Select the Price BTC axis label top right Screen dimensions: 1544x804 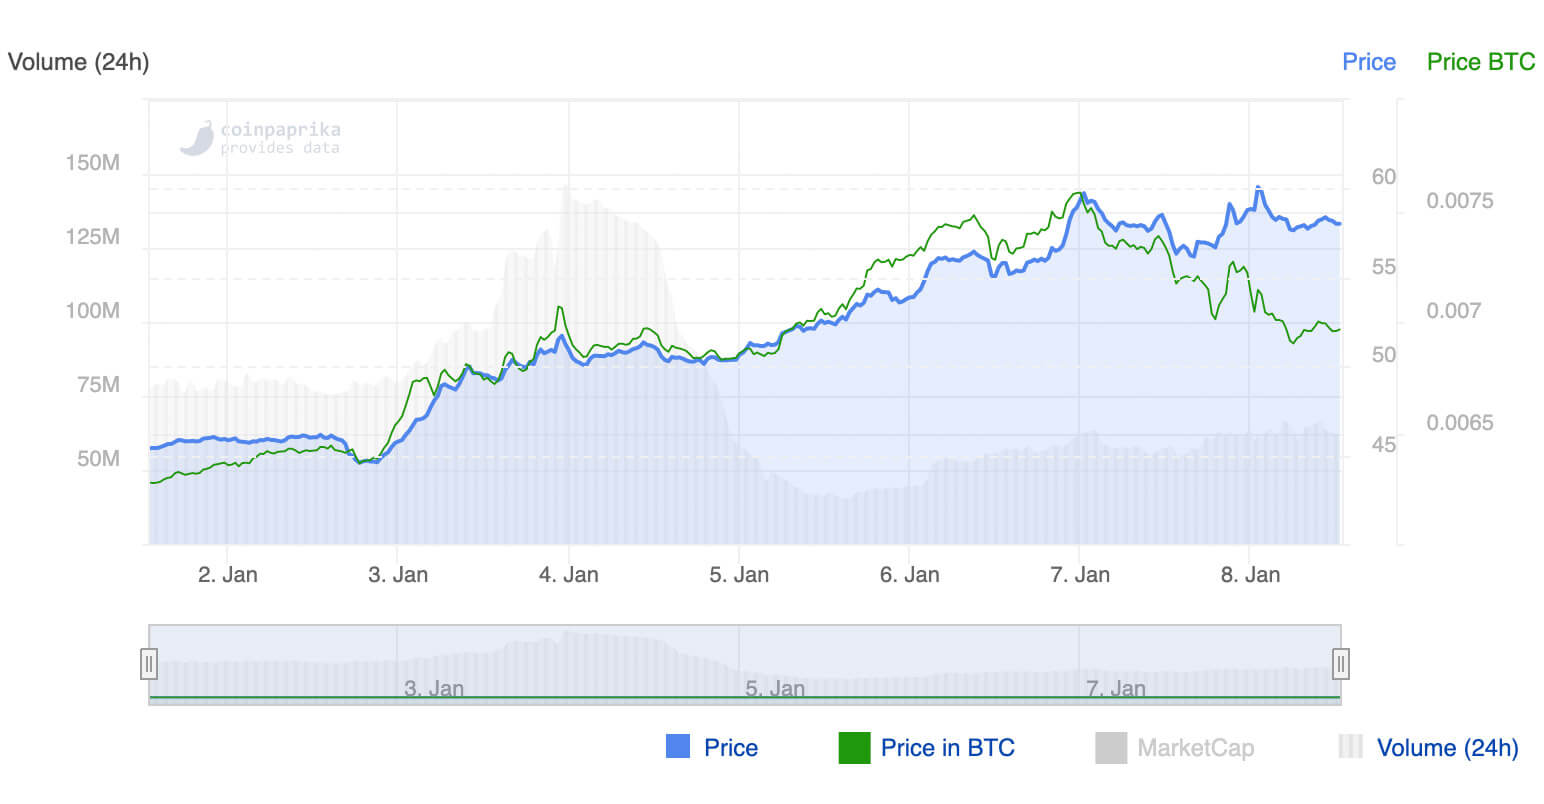[1480, 61]
